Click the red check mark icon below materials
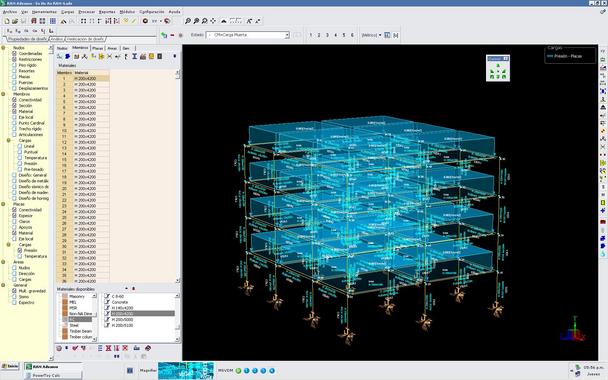This screenshot has height=380, width=608. pos(75,348)
